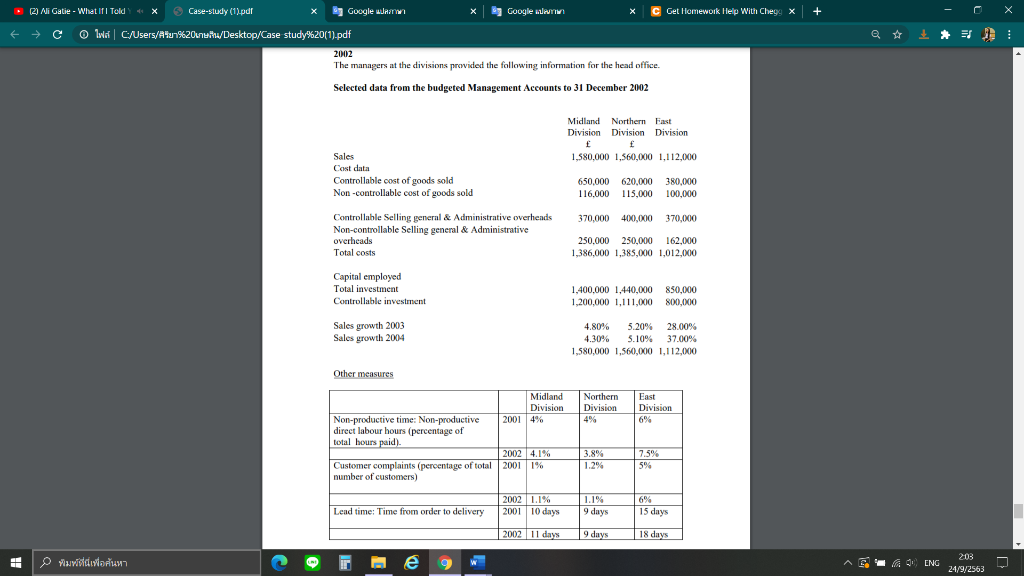This screenshot has width=1024, height=576.
Task: Open the Downloads icon in Chrome toolbar
Action: (x=923, y=33)
